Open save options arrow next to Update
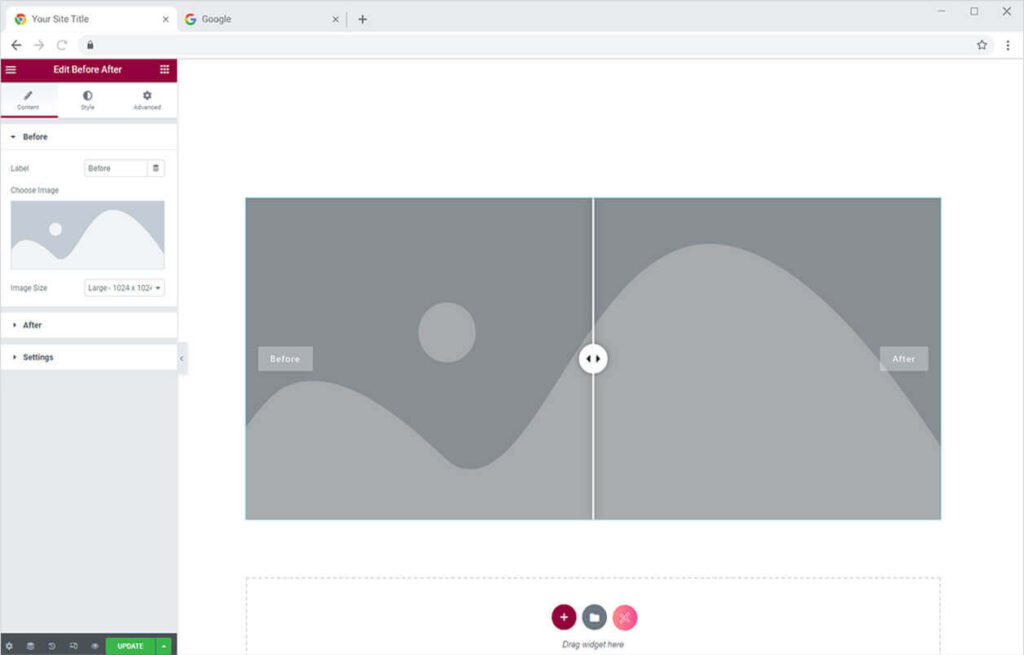This screenshot has width=1024, height=655. point(165,646)
